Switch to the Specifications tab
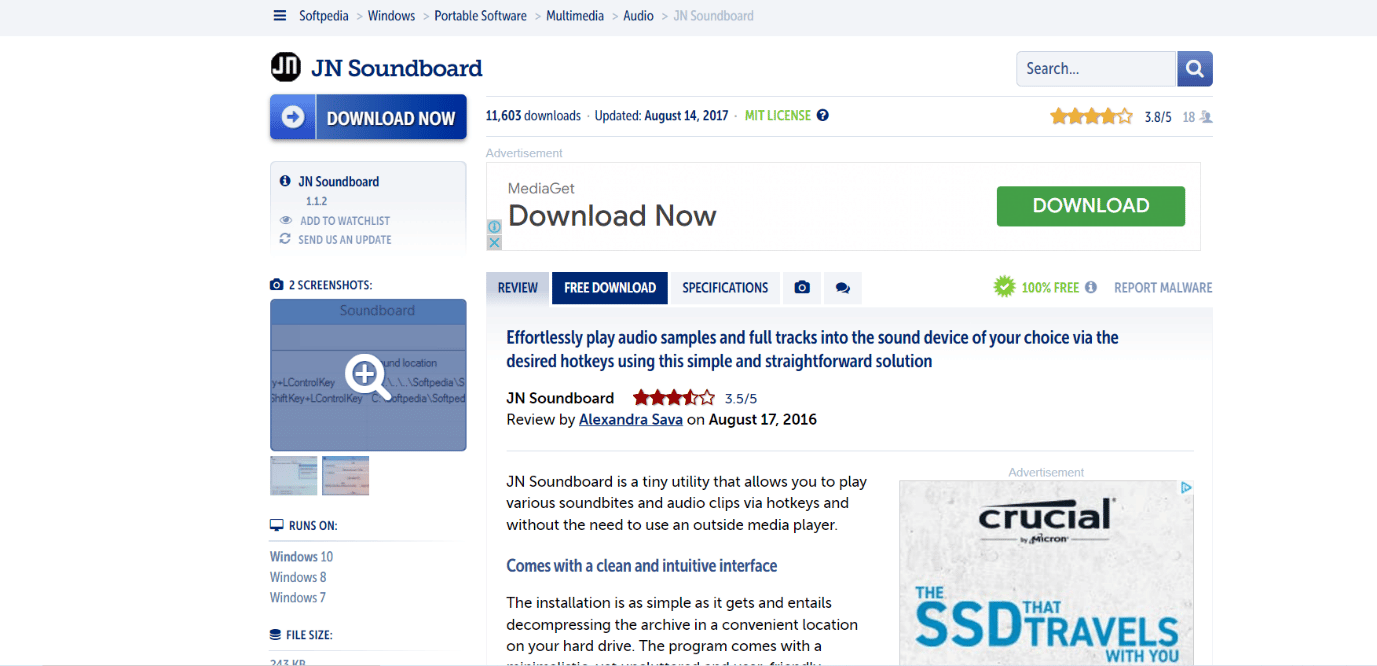The width and height of the screenshot is (1377, 666). pos(725,288)
